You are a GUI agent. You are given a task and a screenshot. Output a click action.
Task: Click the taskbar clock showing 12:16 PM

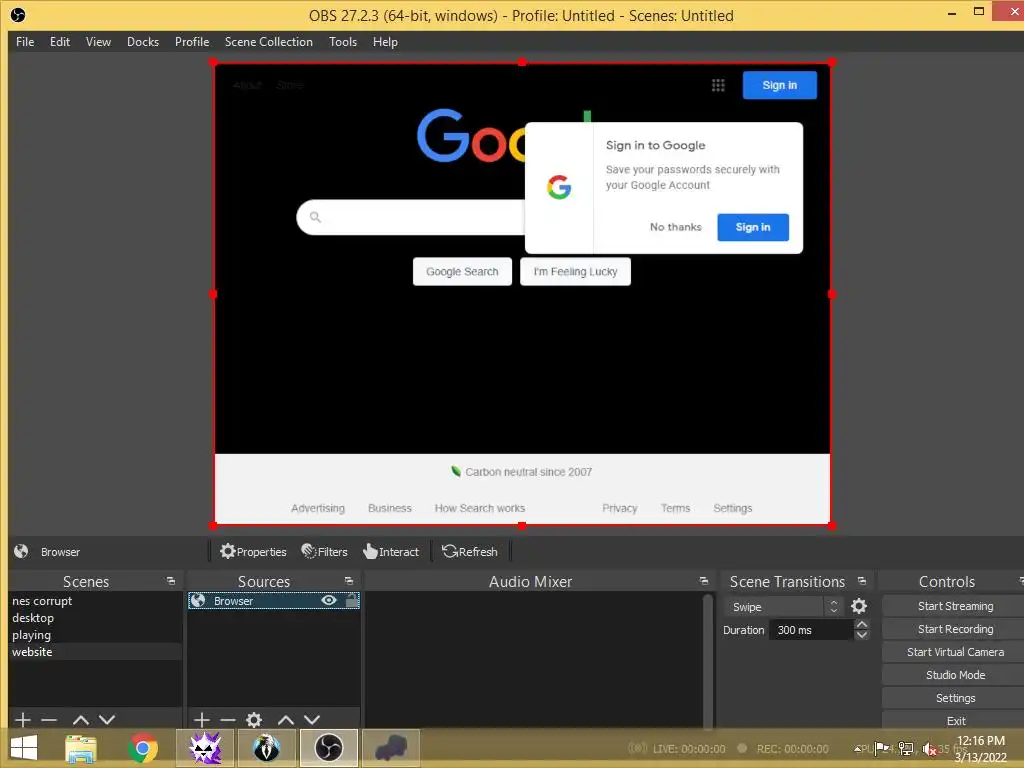click(x=980, y=749)
